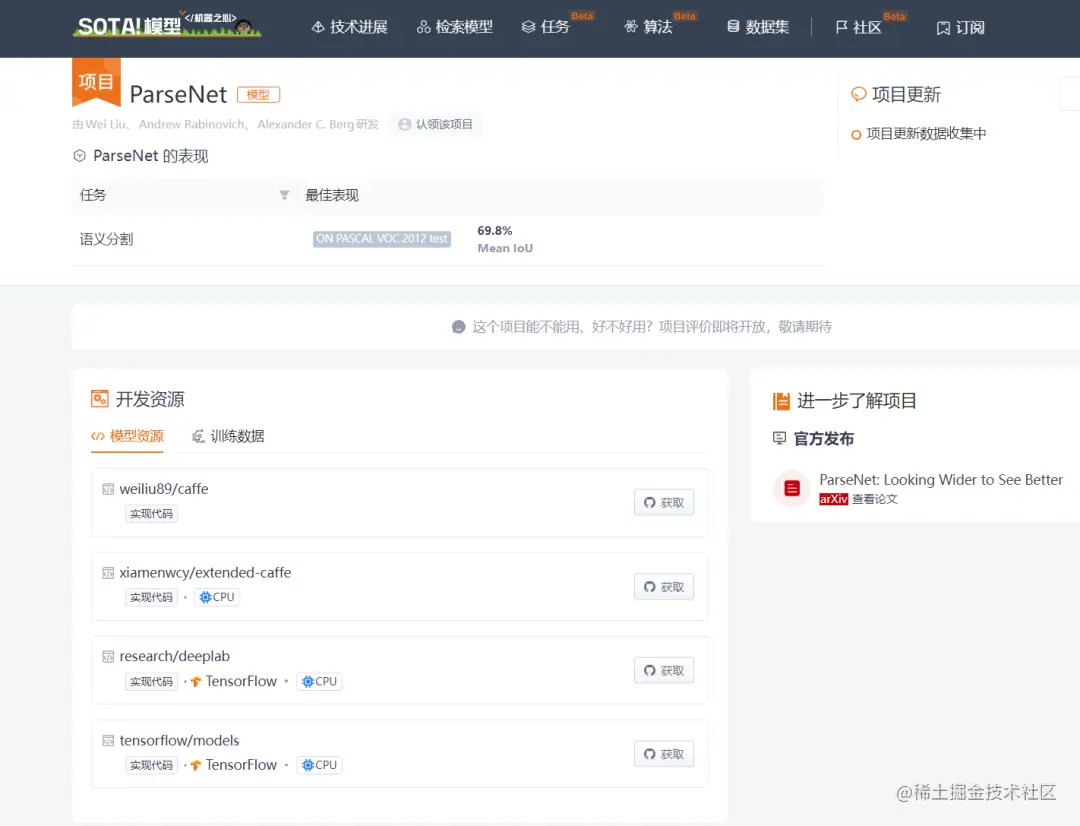1080x826 pixels.
Task: Click the CPU chip icon on xiamenwcy/extended-caffe
Action: pos(206,597)
